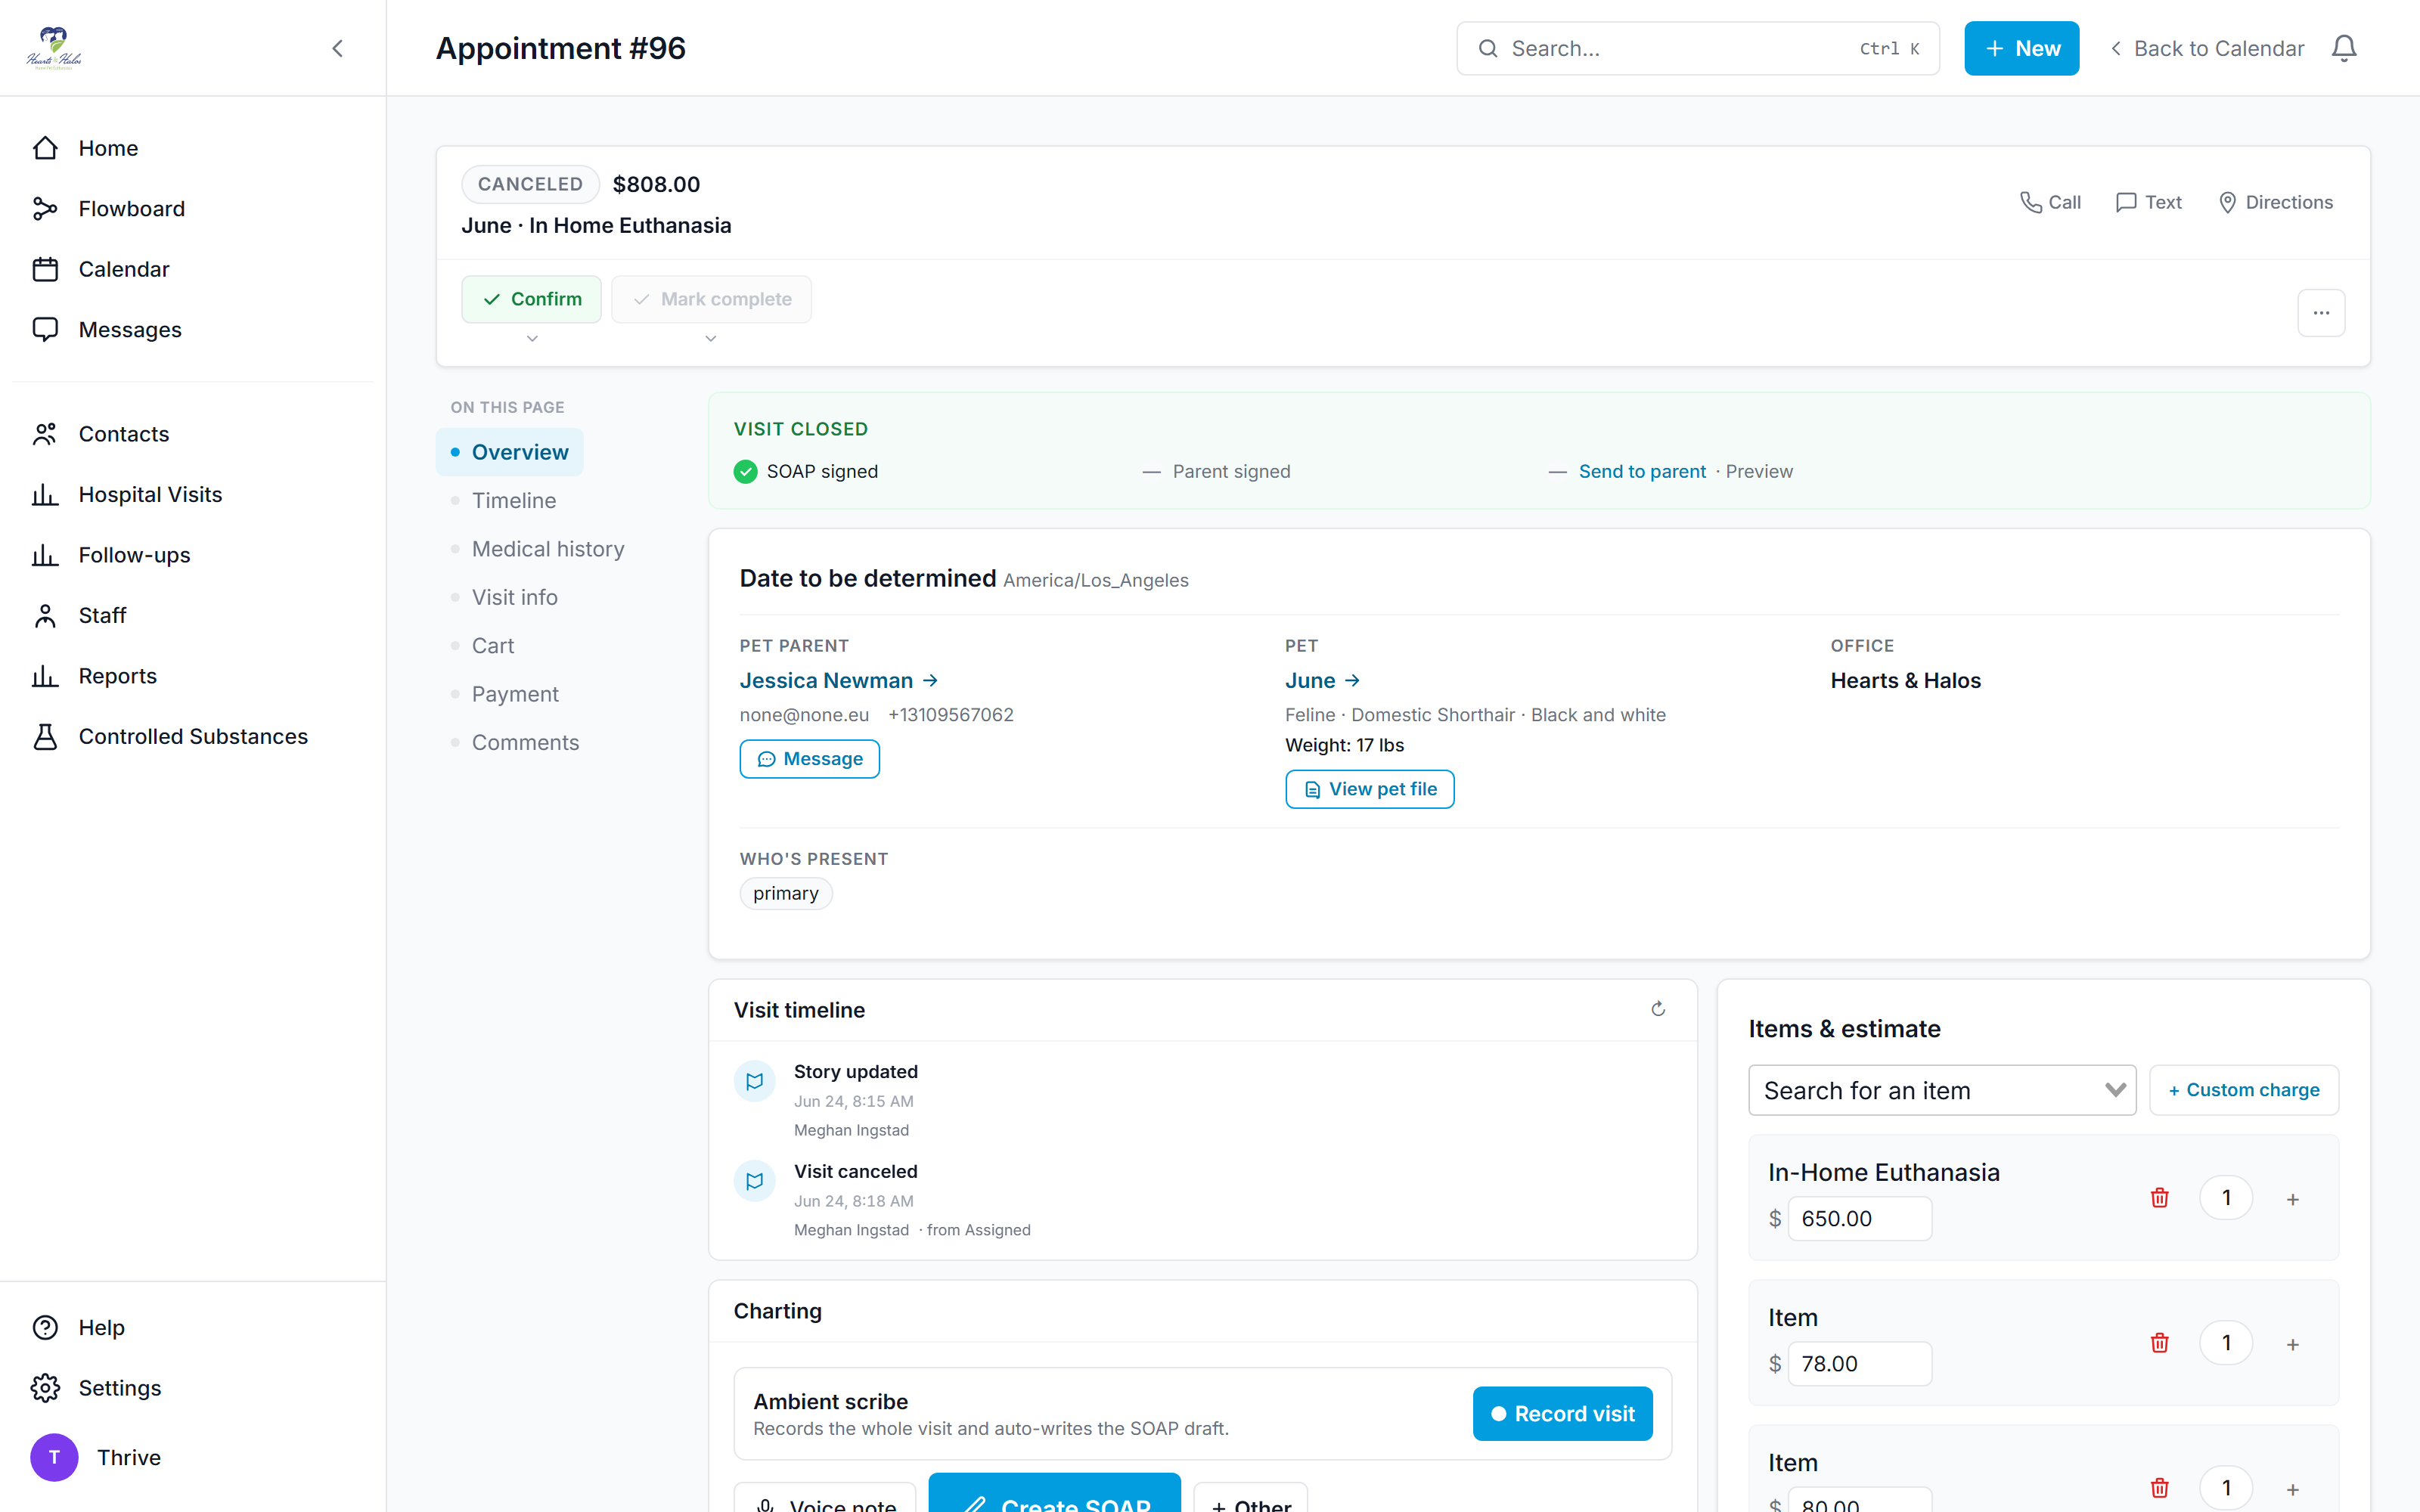Refresh the Visit timeline
The image size is (2420, 1512).
tap(1658, 1009)
